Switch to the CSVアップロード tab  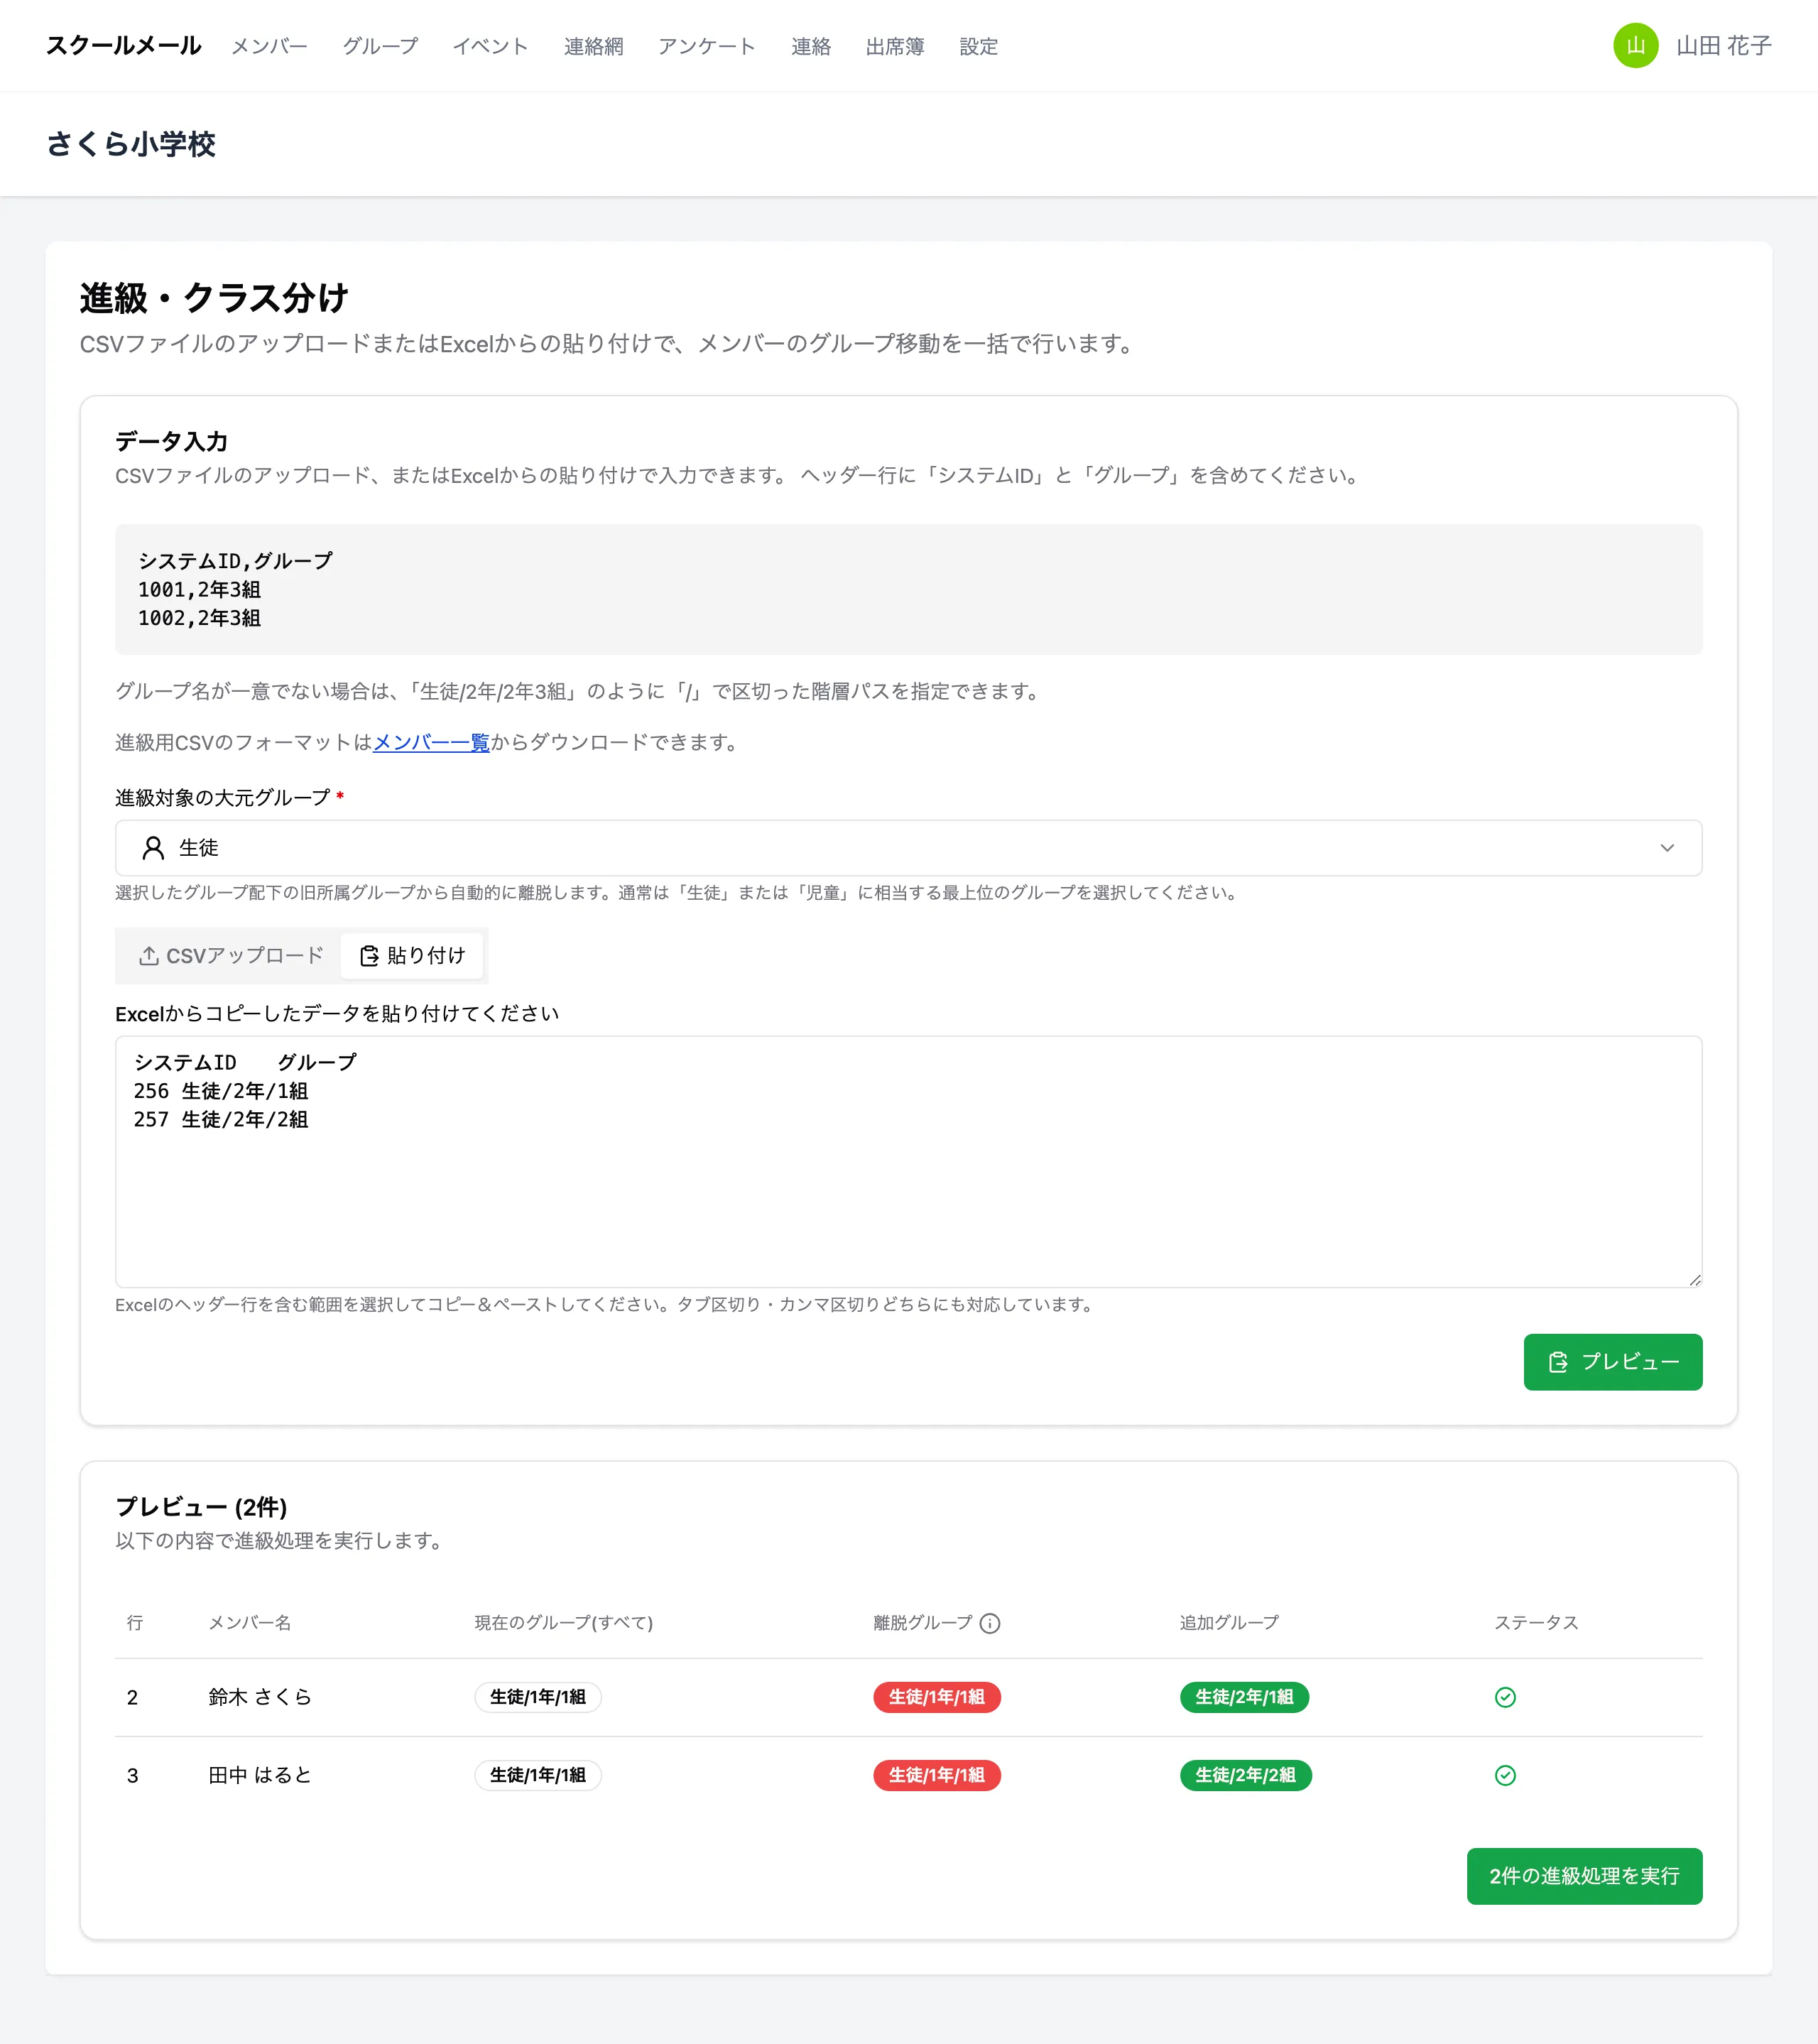[x=230, y=956]
